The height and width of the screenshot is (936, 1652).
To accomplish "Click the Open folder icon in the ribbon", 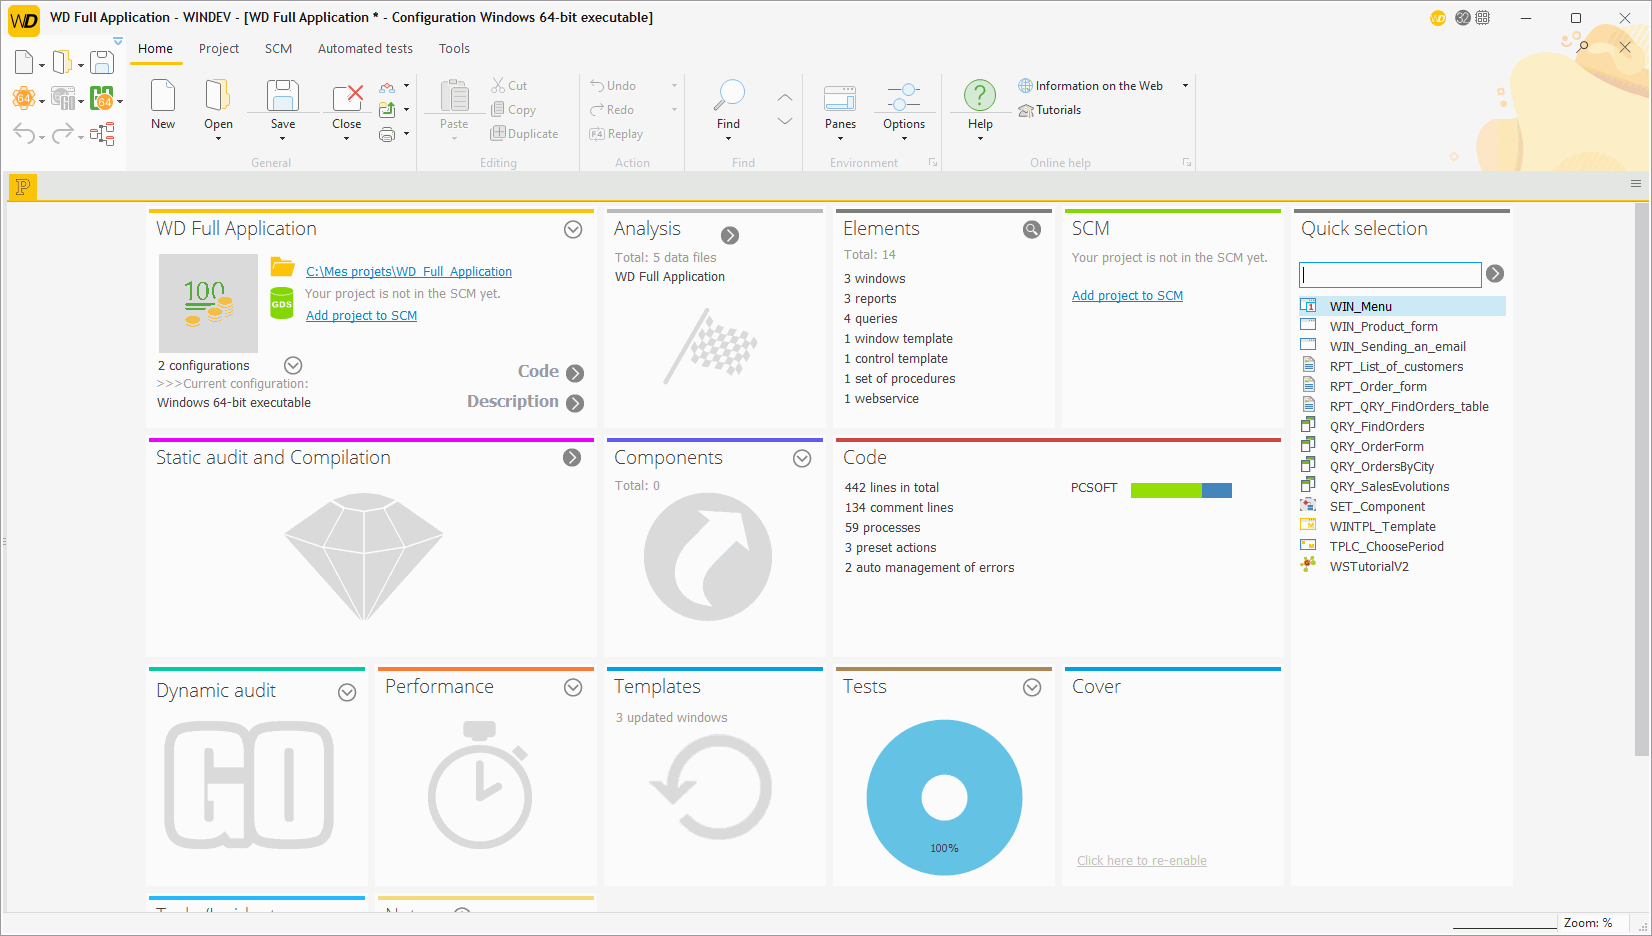I will click(218, 96).
